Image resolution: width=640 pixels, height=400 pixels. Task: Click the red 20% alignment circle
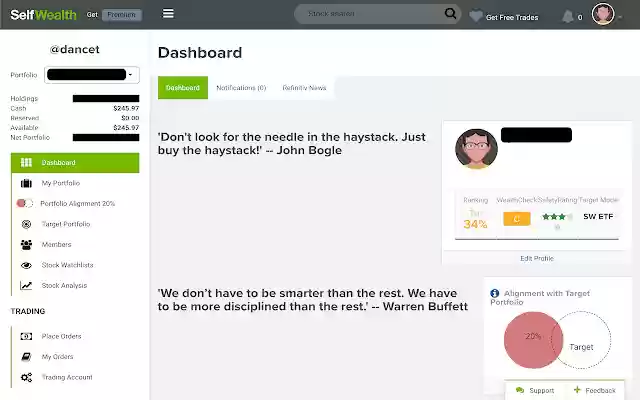pos(533,340)
